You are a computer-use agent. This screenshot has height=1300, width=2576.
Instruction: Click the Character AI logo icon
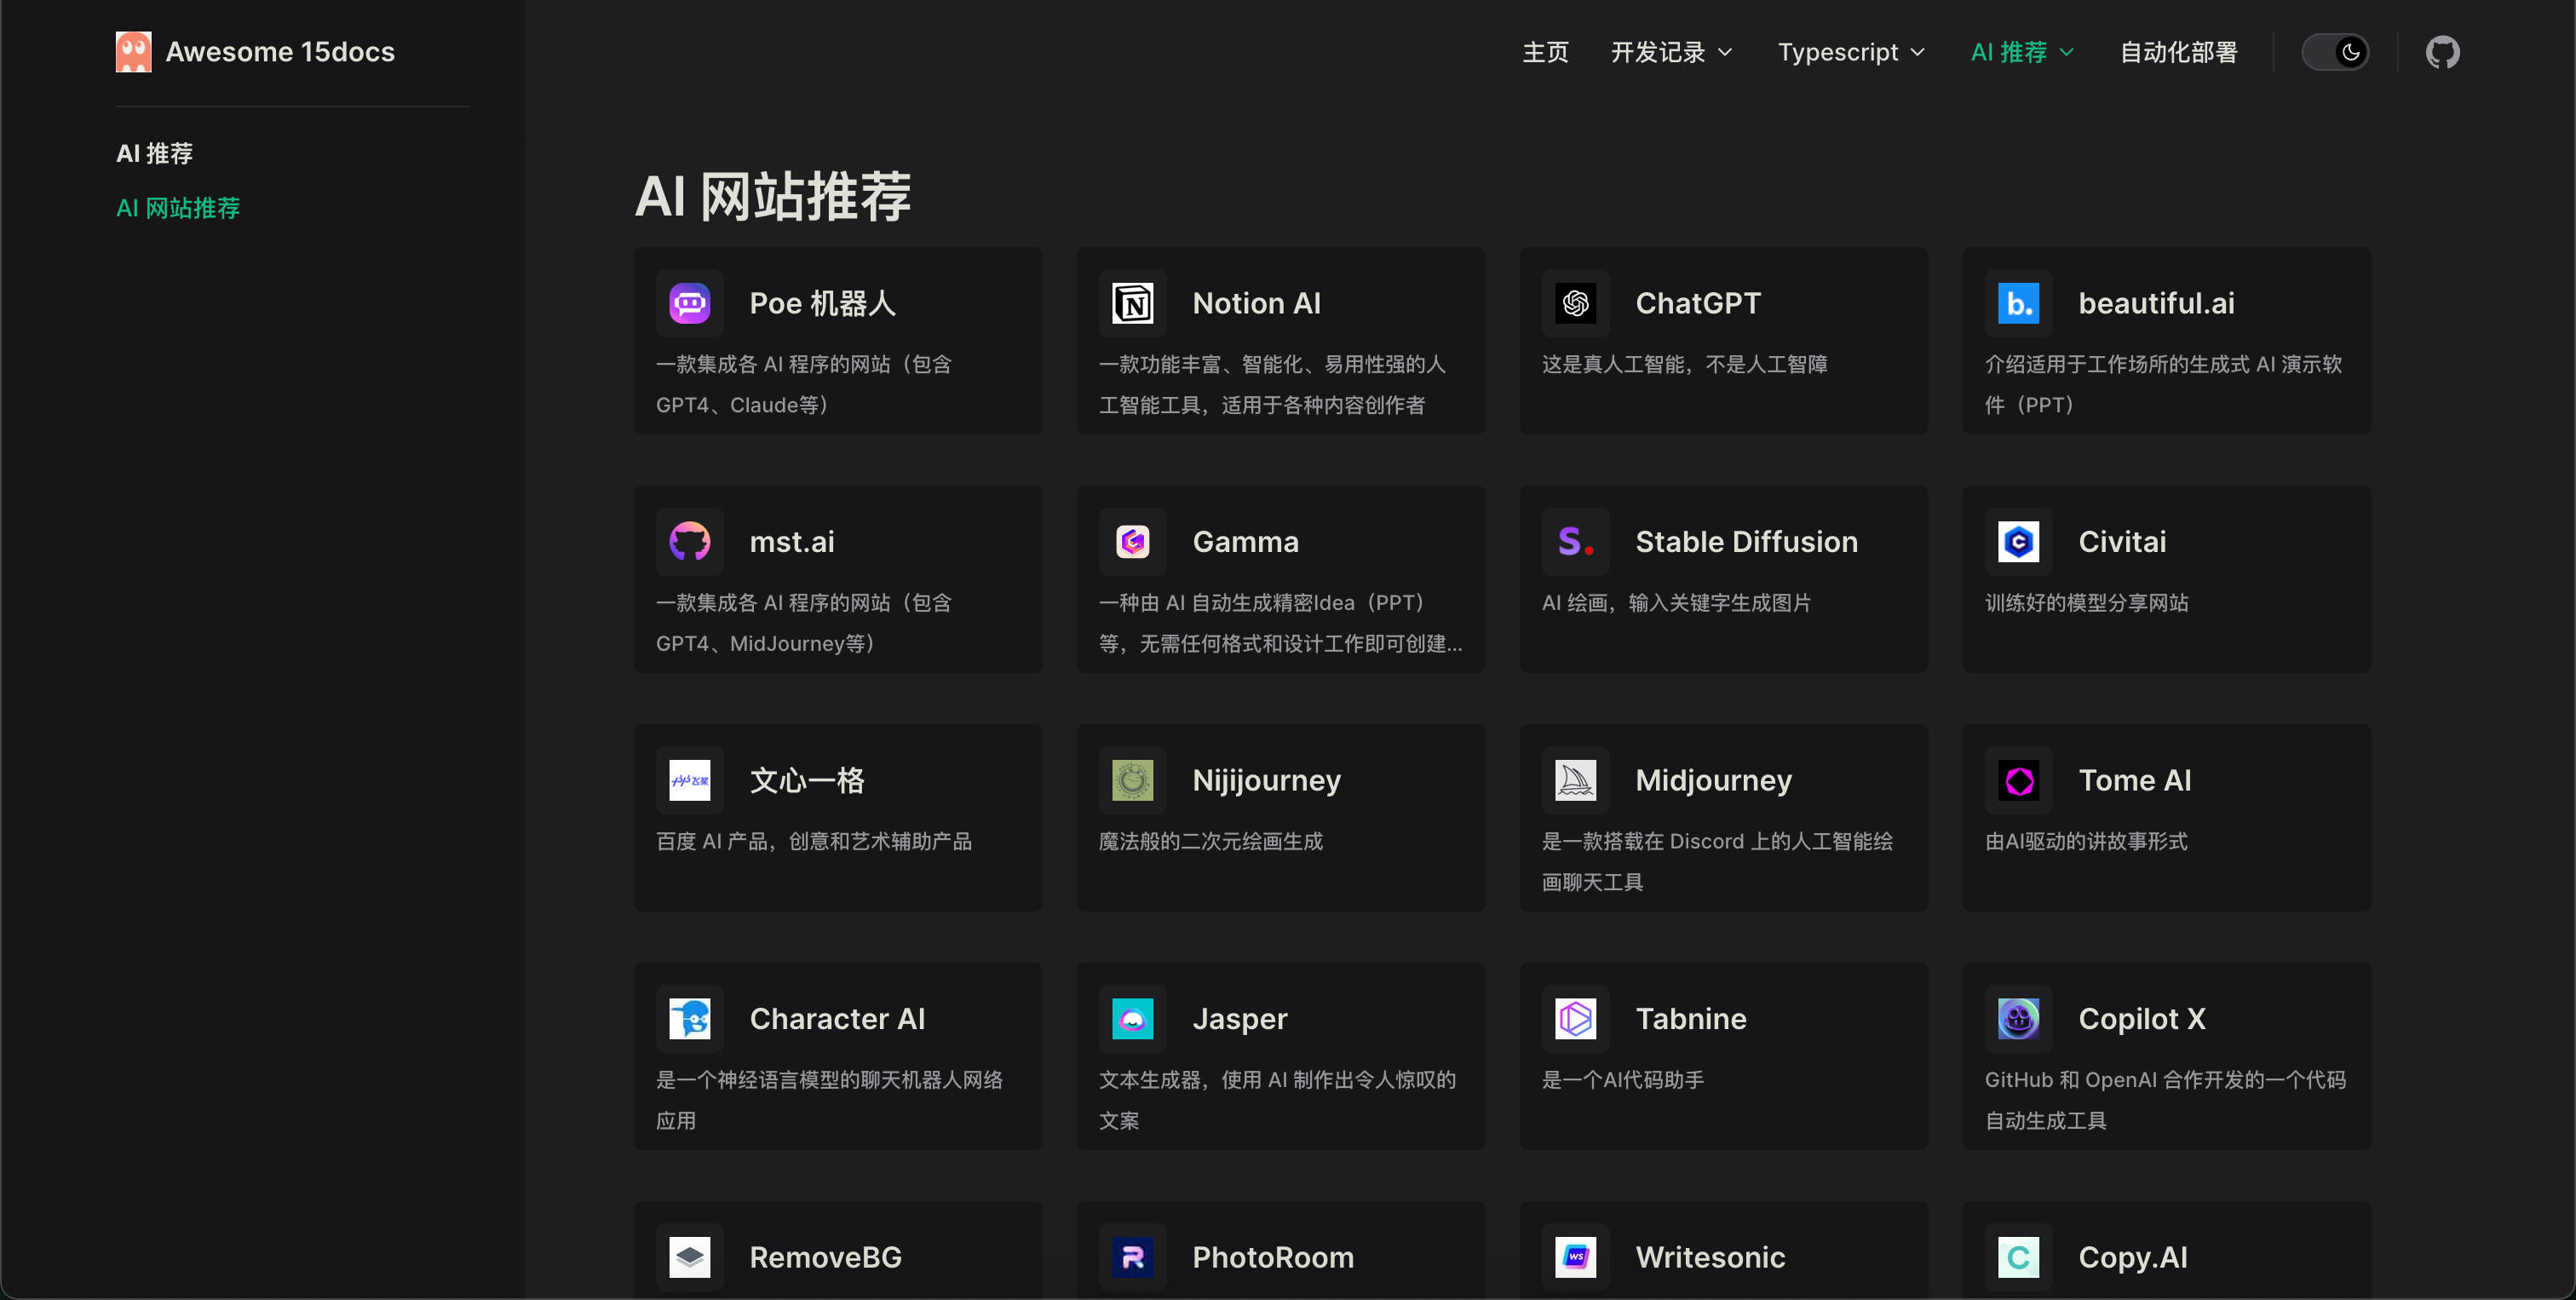coord(690,1019)
